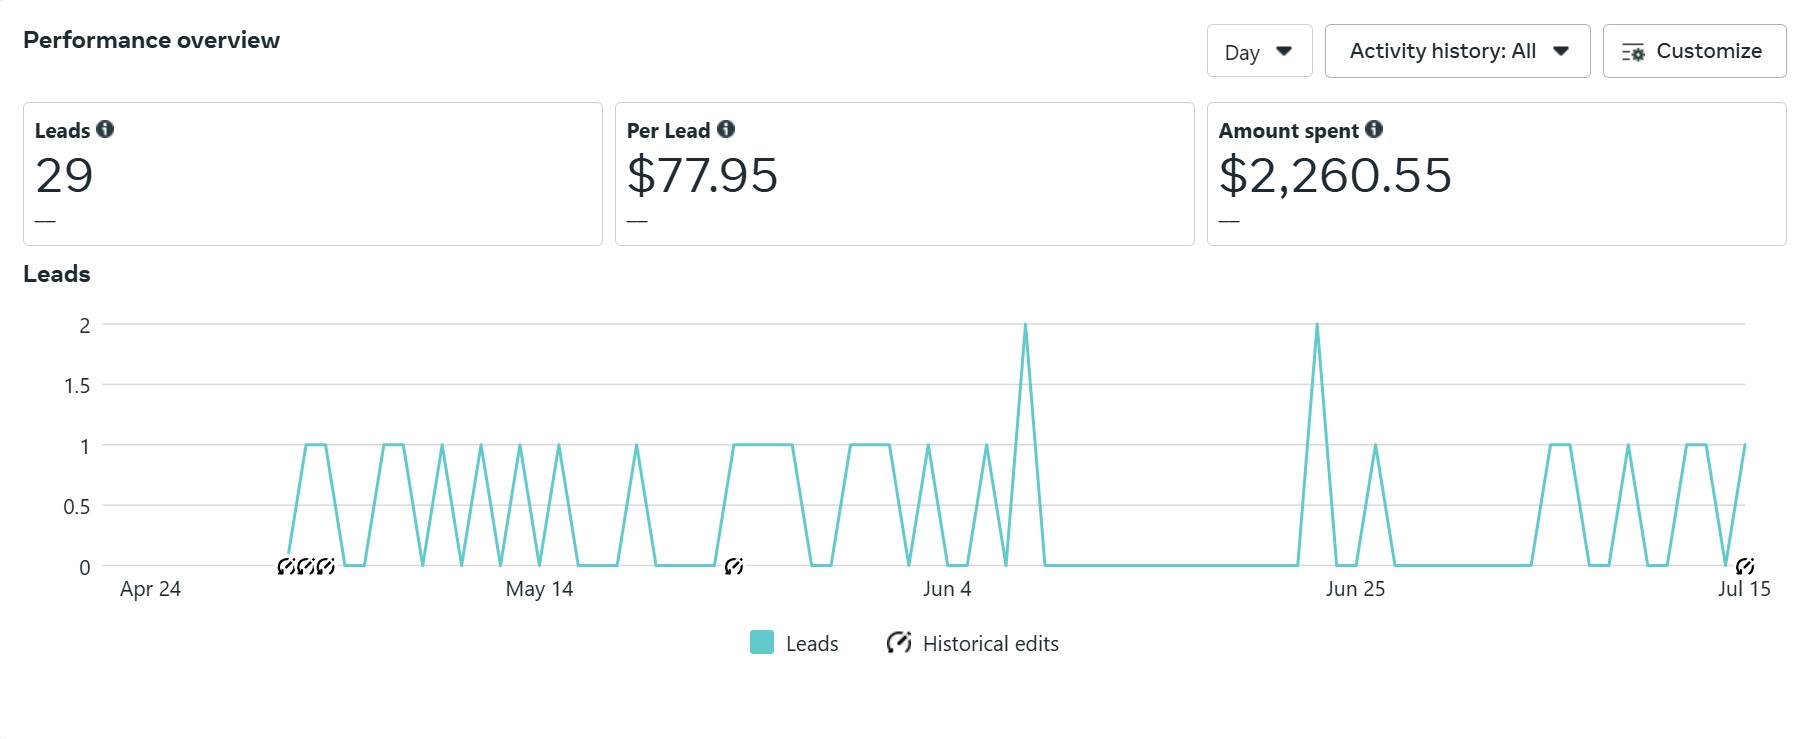Viewport: 1807px width, 739px height.
Task: Click the Historical edits legend icon
Action: [x=898, y=643]
